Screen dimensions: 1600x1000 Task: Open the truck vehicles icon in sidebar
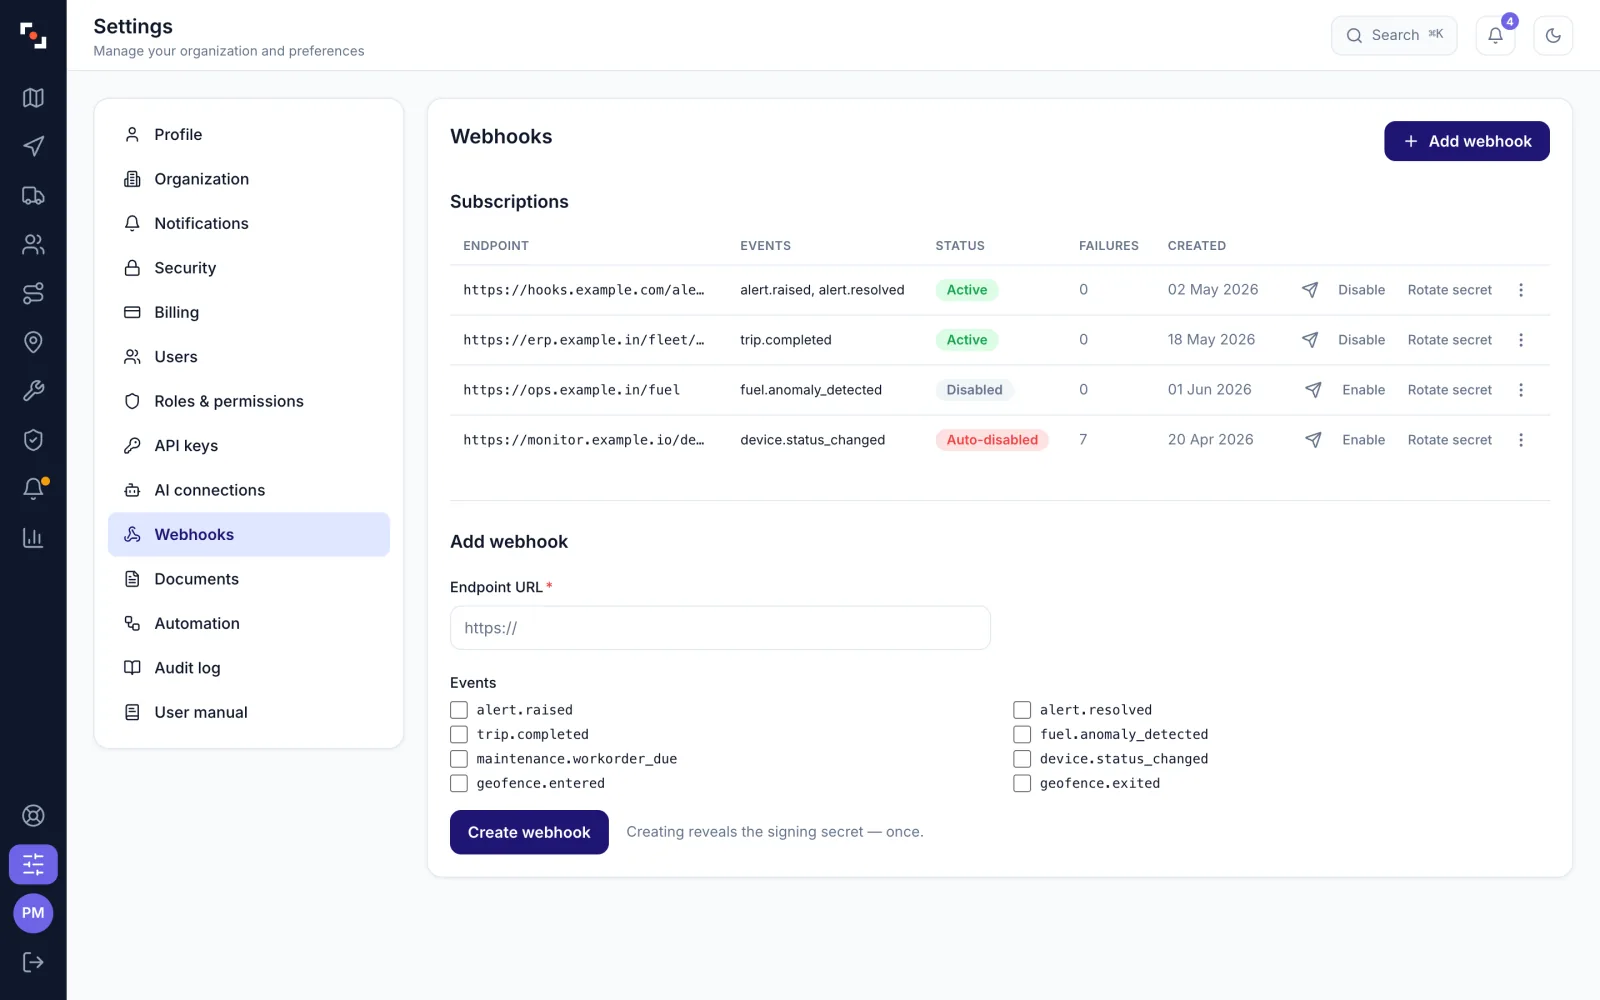coord(33,196)
